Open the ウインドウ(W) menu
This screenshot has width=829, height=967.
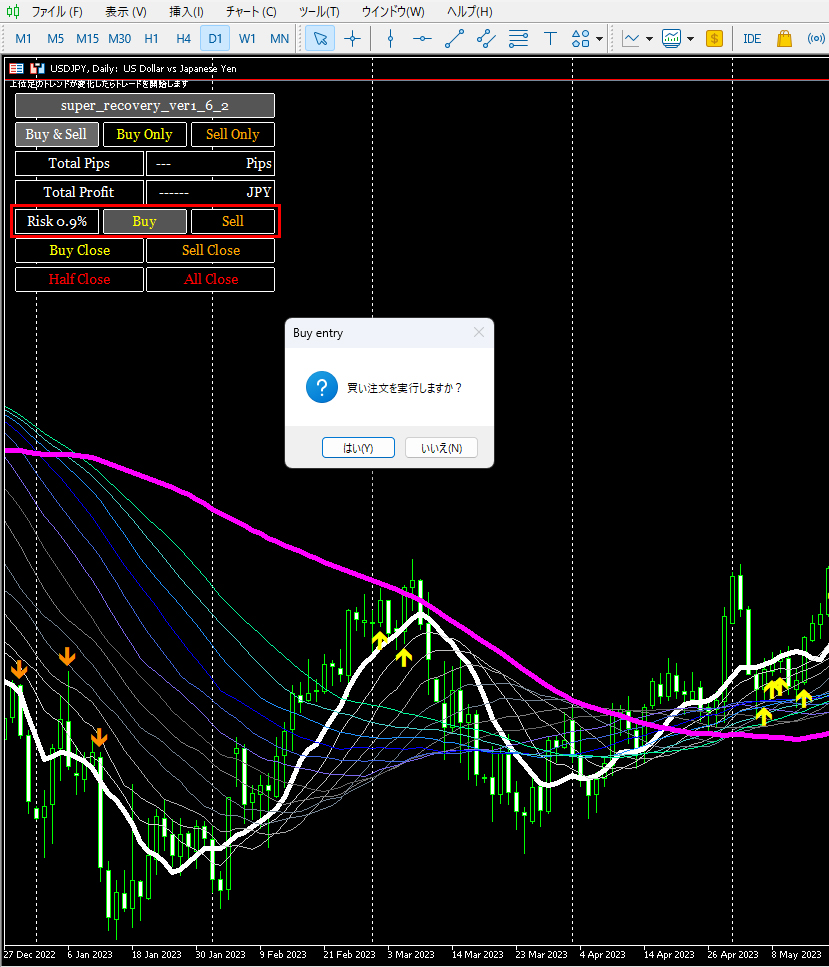(x=393, y=11)
